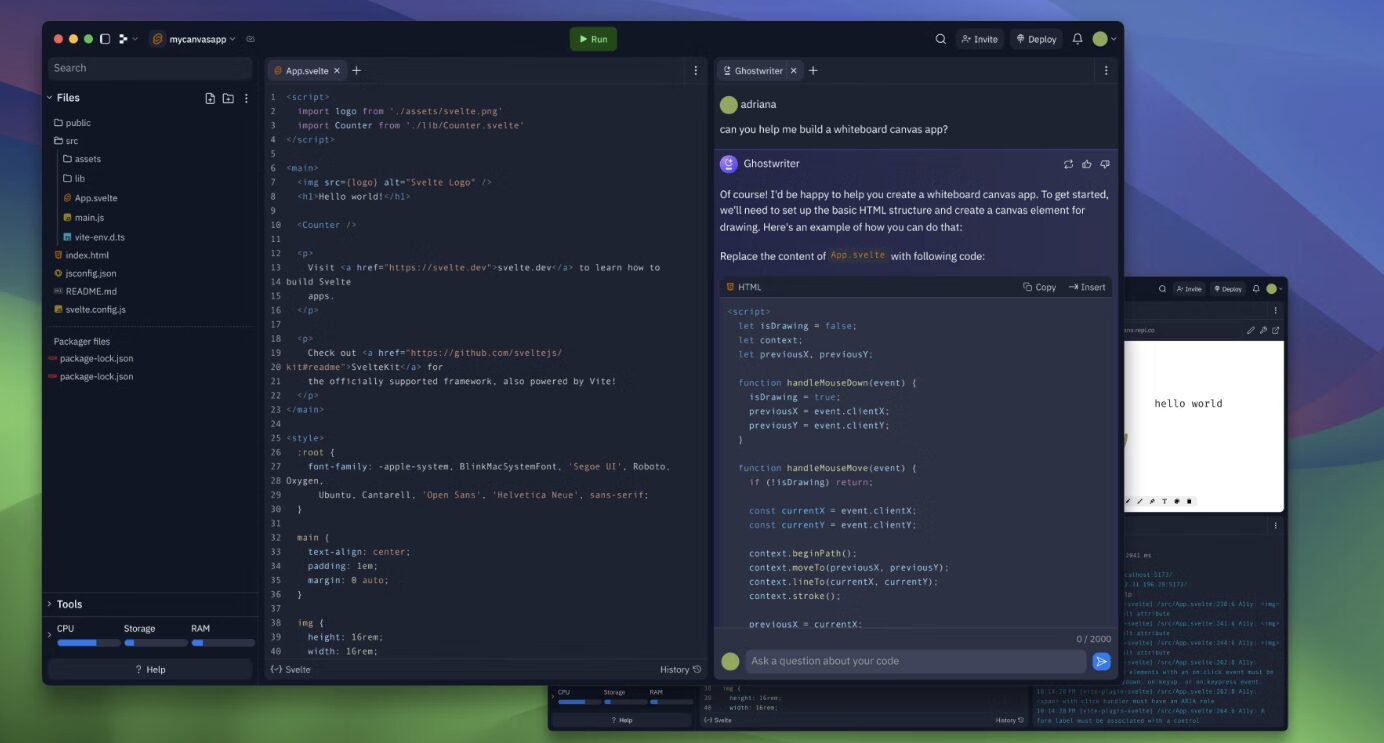1384x743 pixels.
Task: Click the search magnifier icon in front window header
Action: (x=940, y=39)
